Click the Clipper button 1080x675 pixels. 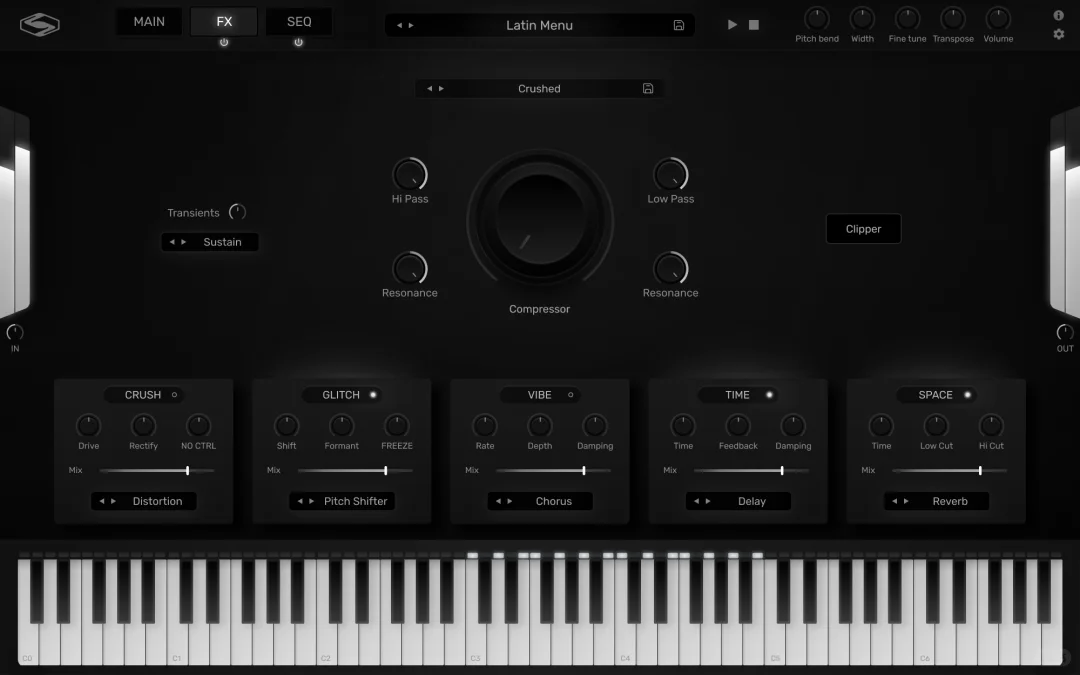coord(863,229)
